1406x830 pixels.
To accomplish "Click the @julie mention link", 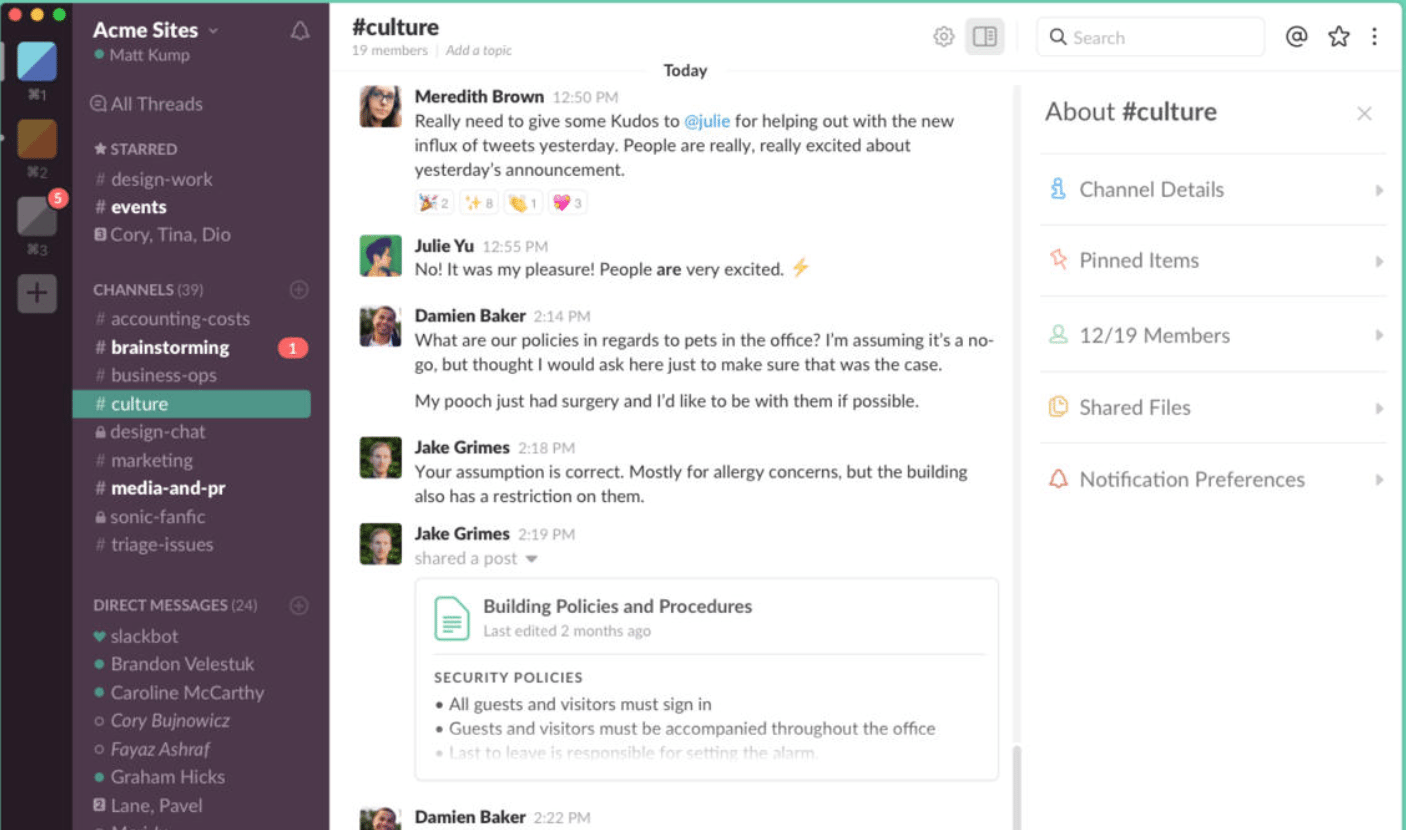I will coord(707,121).
